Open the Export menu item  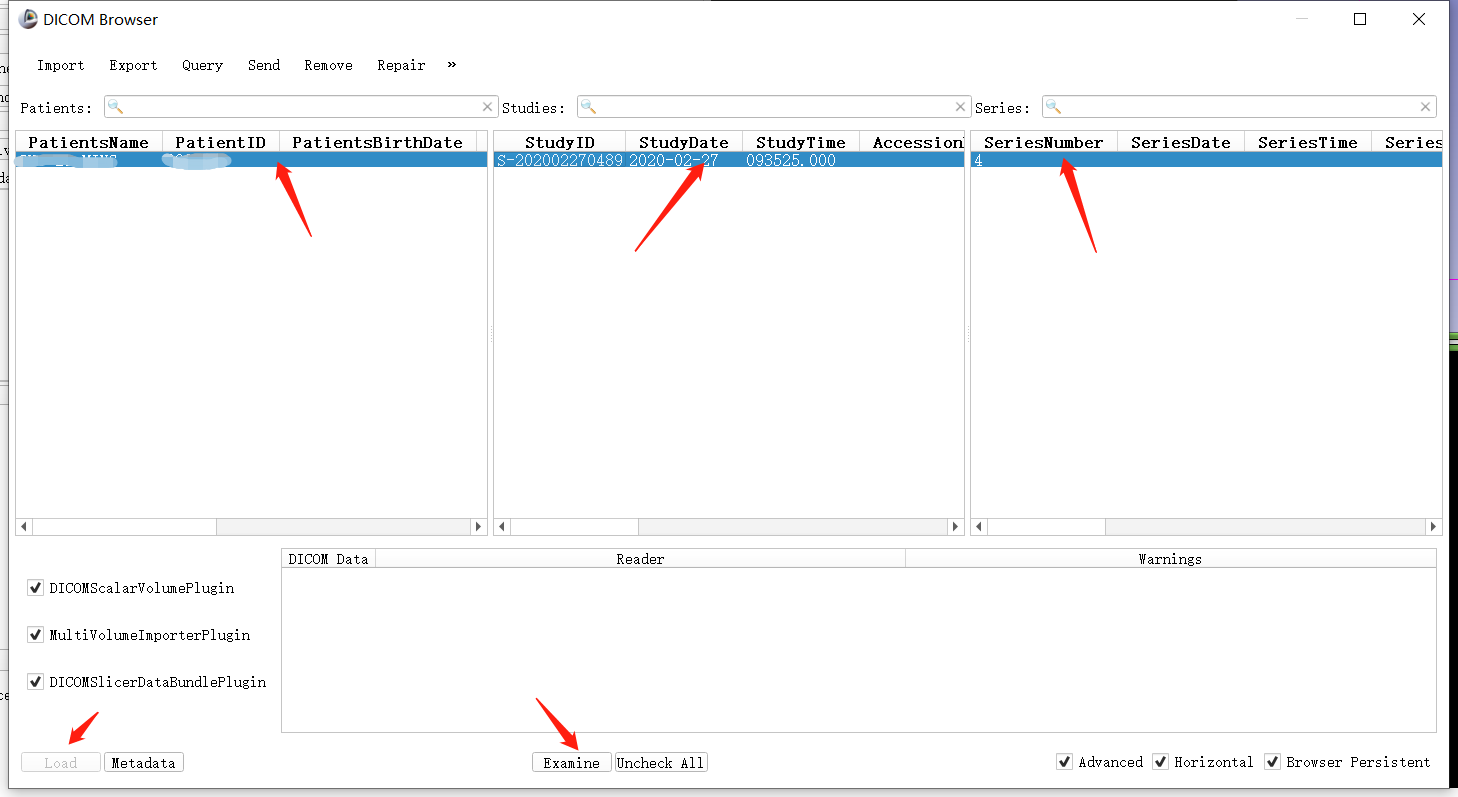click(133, 65)
